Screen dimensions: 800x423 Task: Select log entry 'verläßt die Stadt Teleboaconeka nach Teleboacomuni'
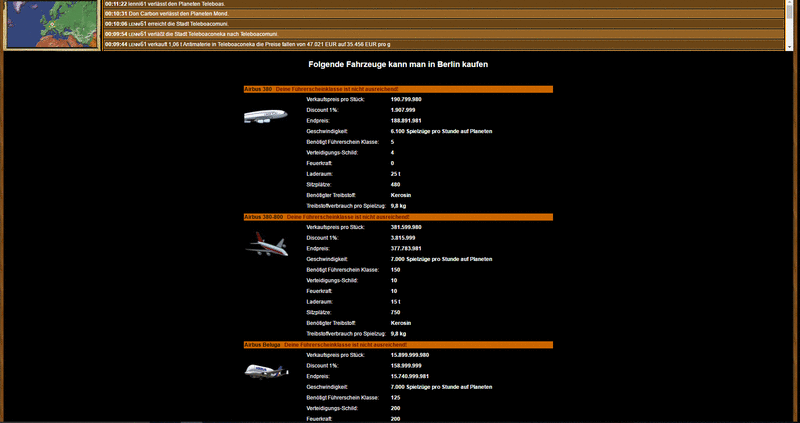pyautogui.click(x=443, y=34)
